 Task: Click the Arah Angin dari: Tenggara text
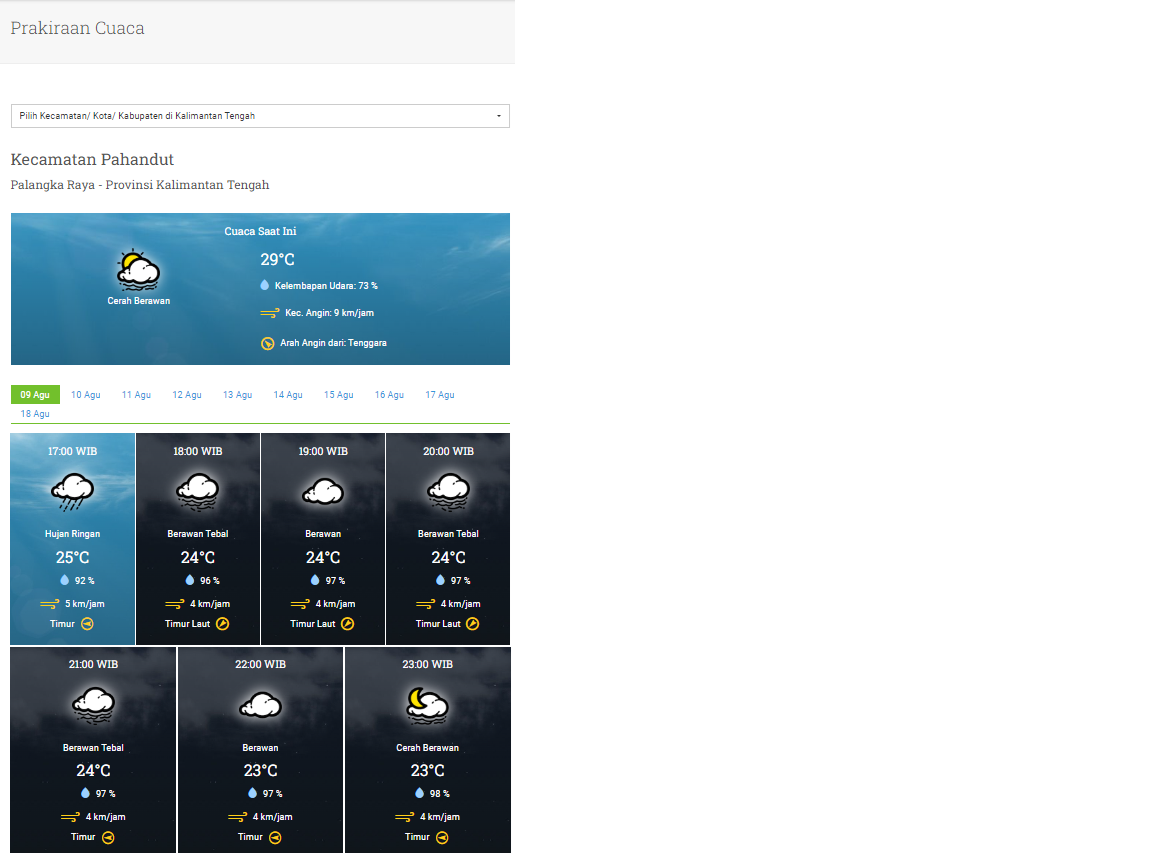tap(333, 343)
